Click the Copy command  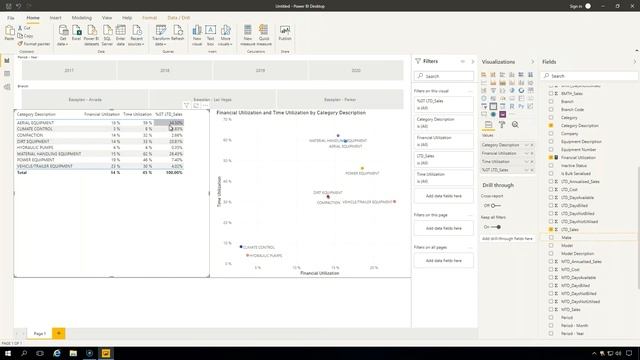(x=25, y=36)
